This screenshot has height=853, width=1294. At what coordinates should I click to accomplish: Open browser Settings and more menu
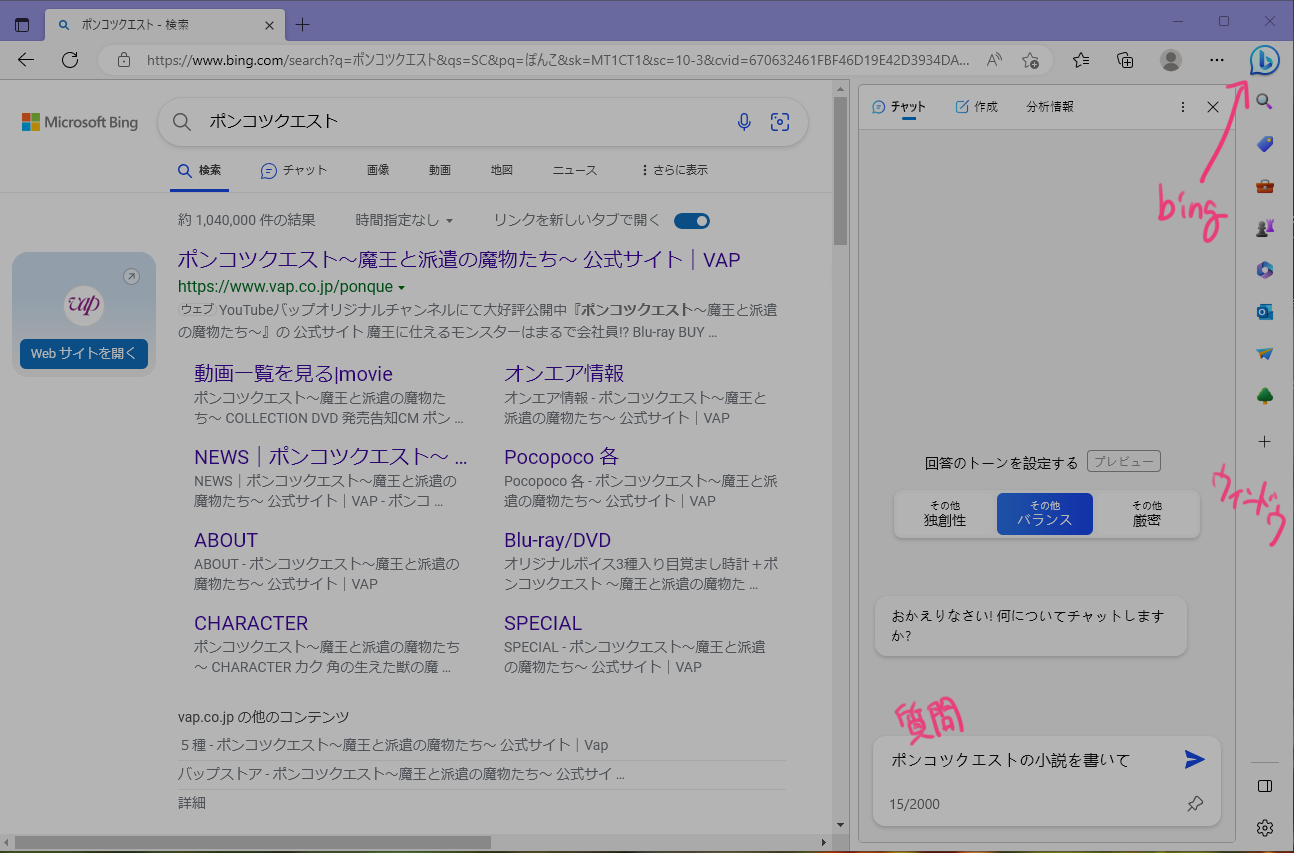point(1216,60)
